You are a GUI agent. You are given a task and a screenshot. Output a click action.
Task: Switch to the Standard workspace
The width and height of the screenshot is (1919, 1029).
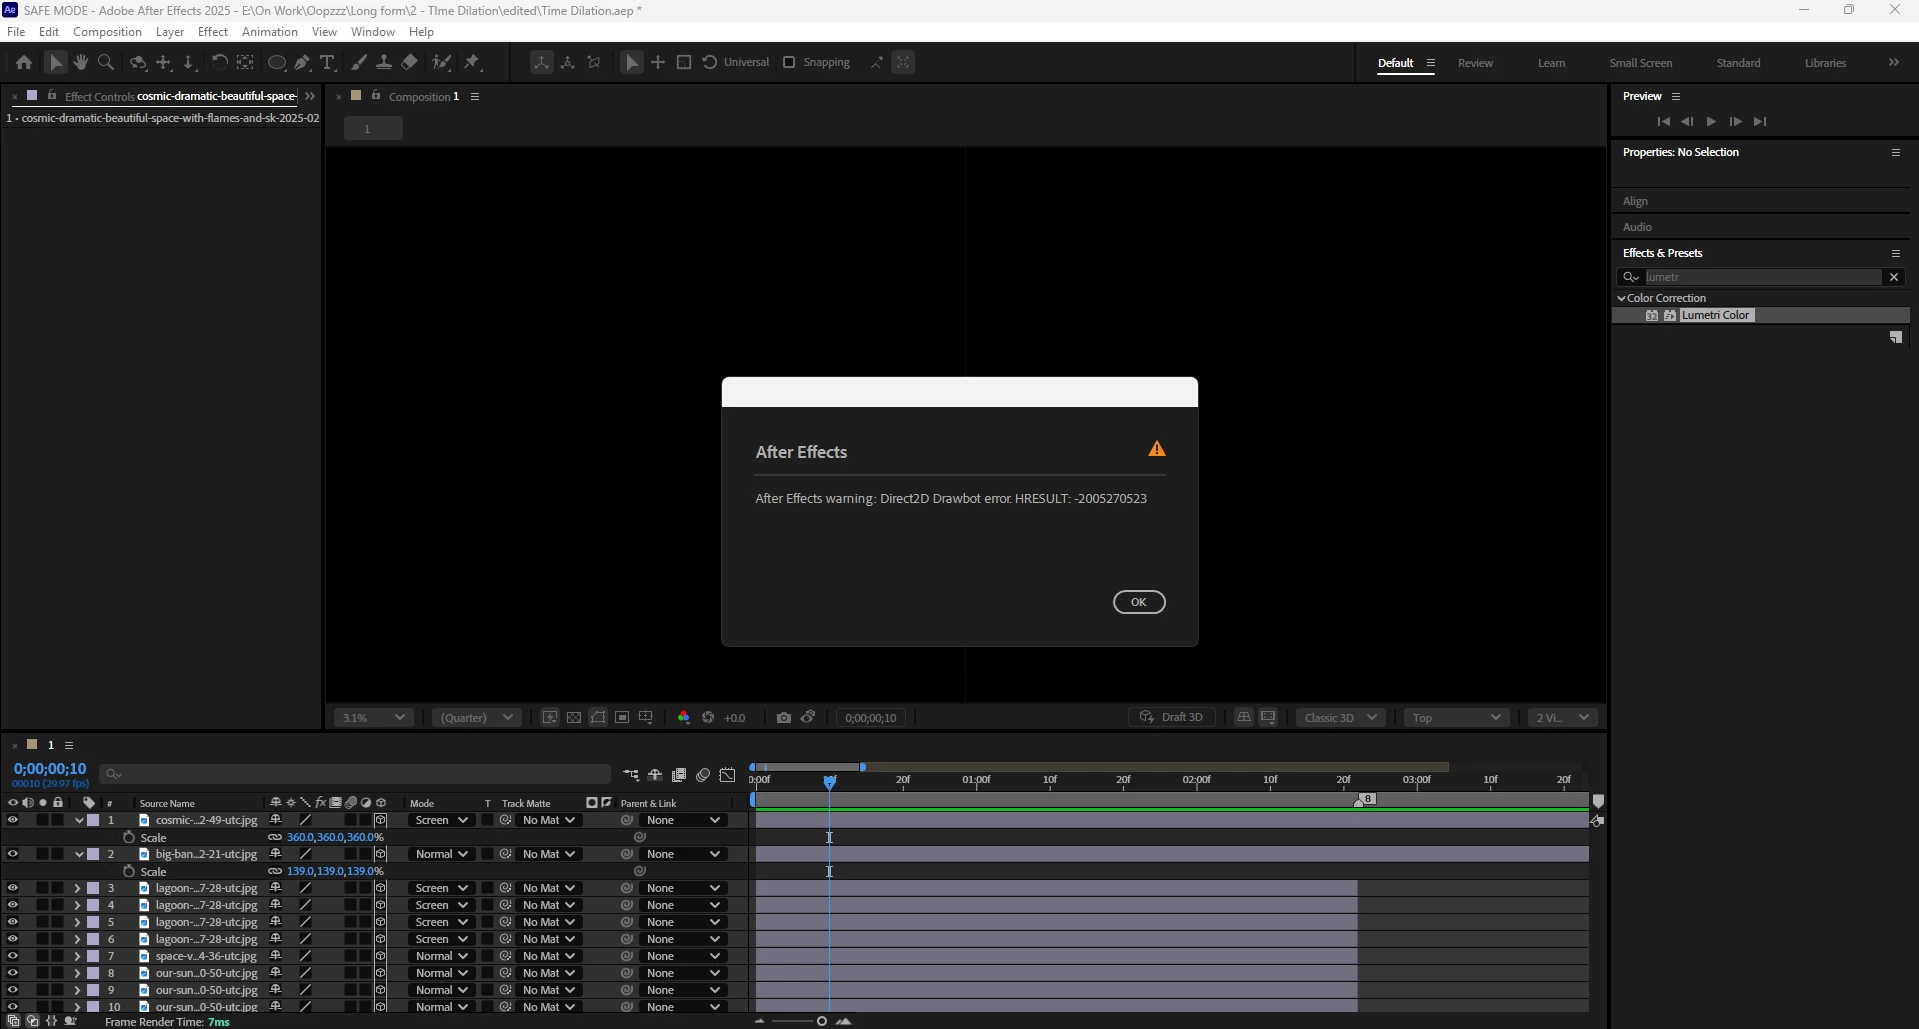1738,63
